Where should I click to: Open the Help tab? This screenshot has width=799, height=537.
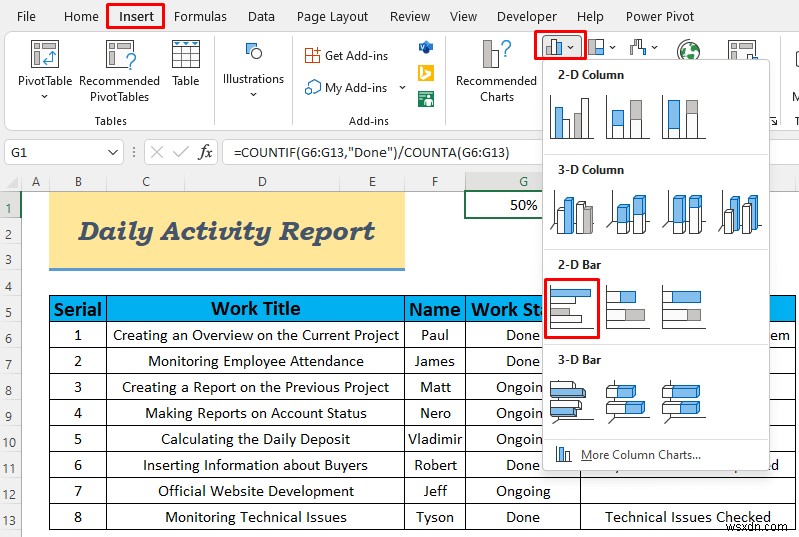[x=590, y=16]
